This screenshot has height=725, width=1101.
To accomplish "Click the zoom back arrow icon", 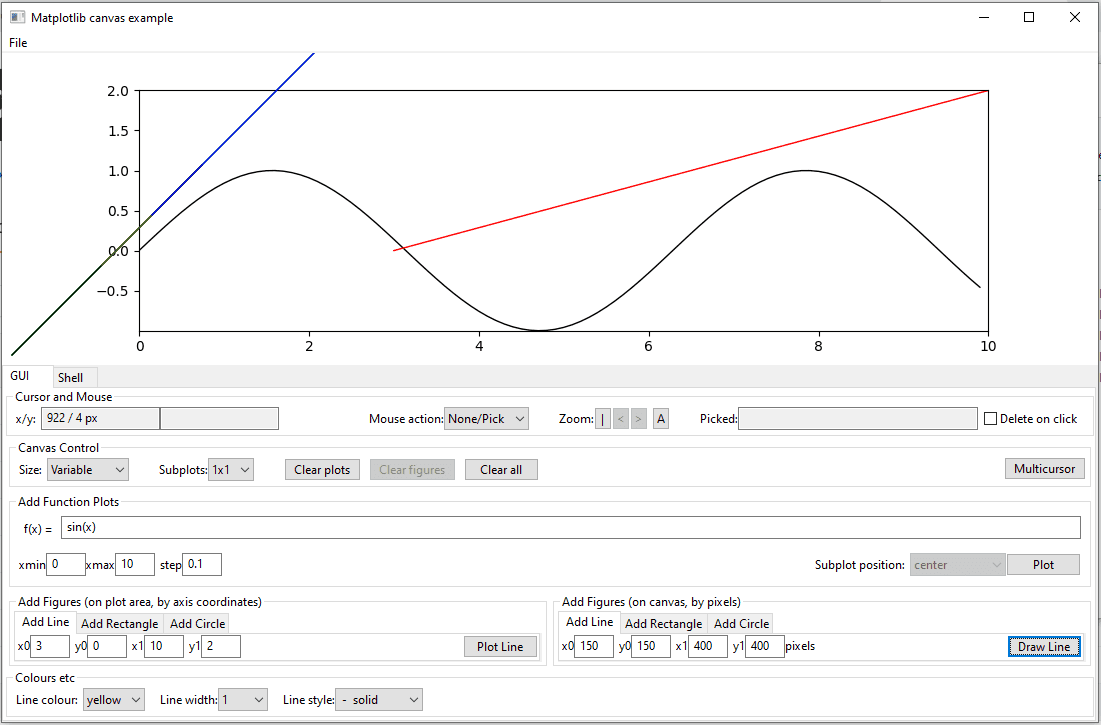I will [621, 418].
